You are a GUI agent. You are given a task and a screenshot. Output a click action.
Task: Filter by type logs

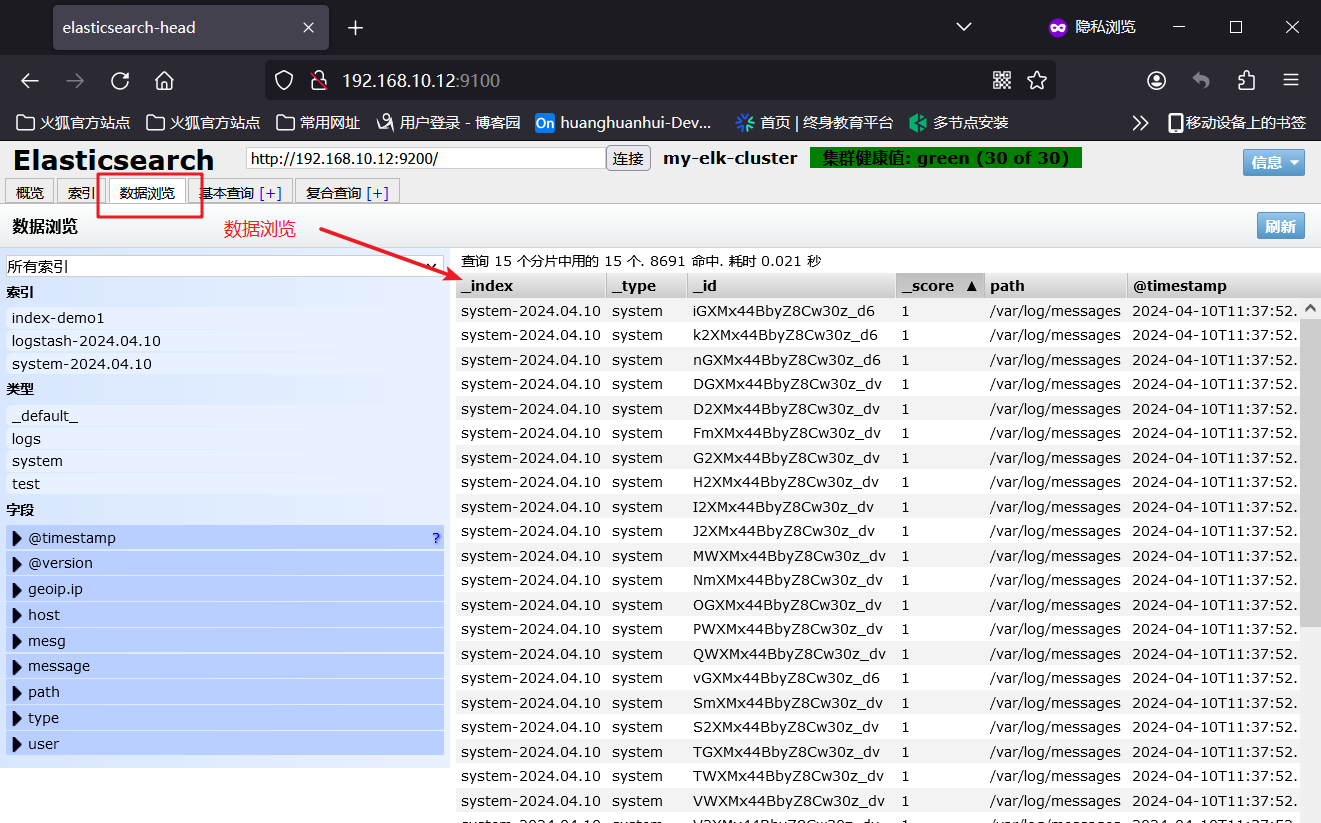click(26, 439)
